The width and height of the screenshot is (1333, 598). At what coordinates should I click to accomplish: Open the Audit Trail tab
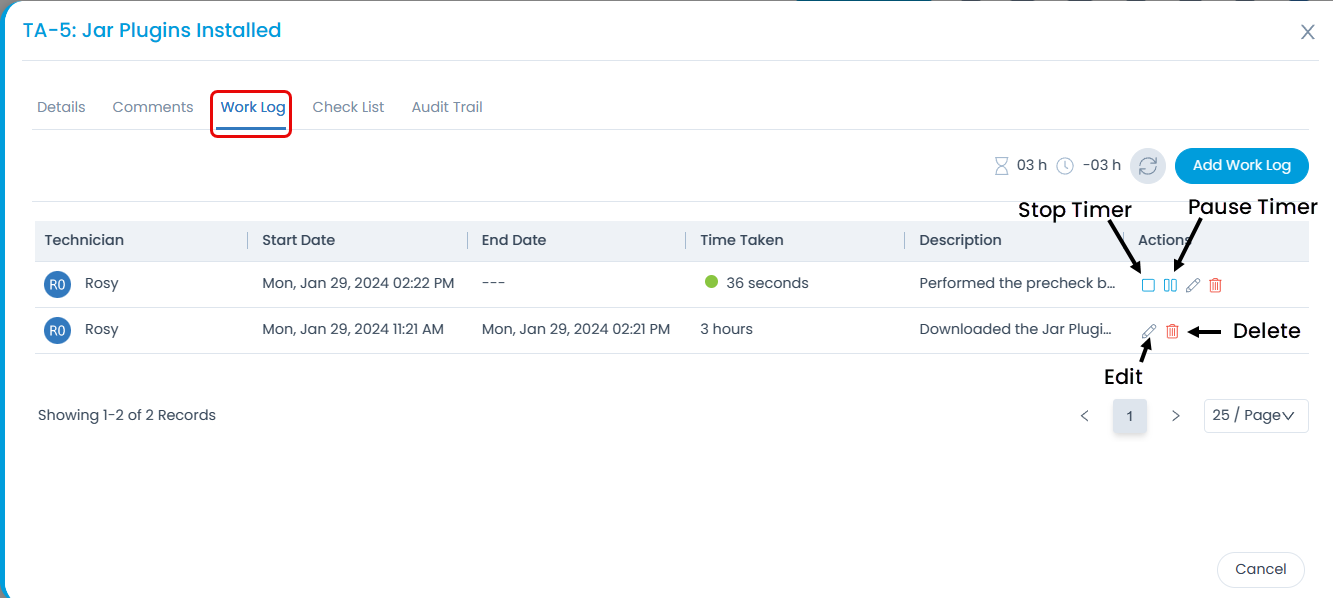coord(447,107)
